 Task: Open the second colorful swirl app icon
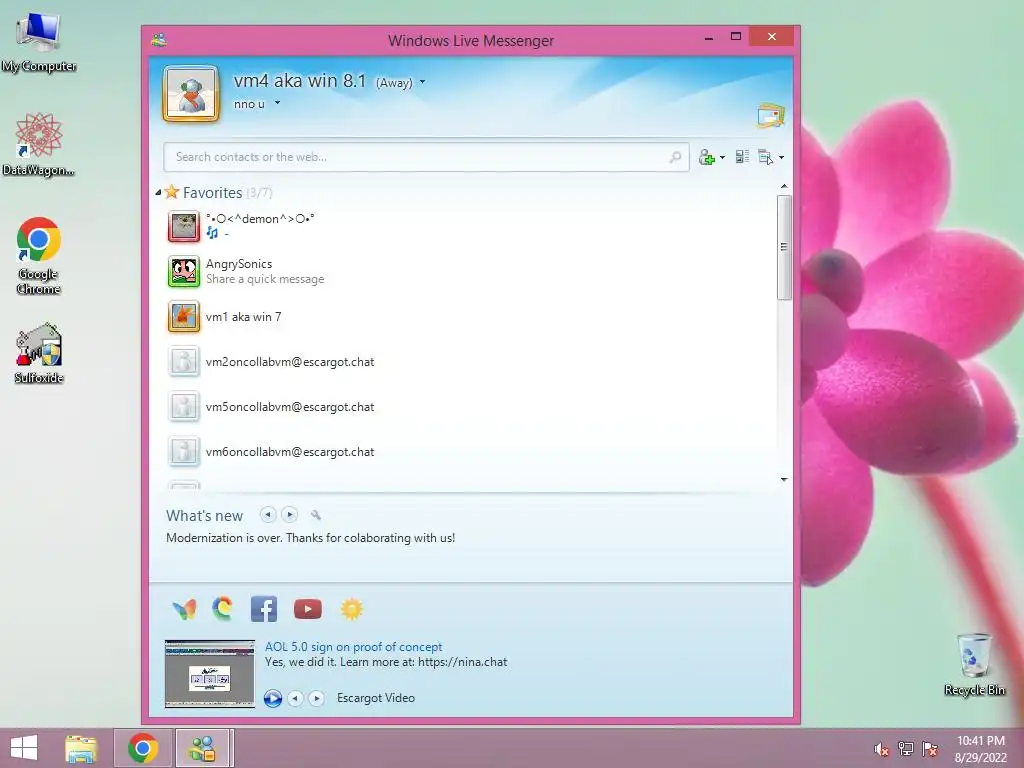click(x=223, y=609)
